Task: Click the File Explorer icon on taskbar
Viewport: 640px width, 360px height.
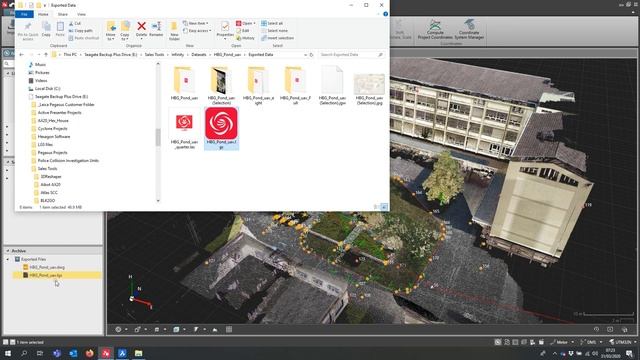Action: [x=138, y=353]
